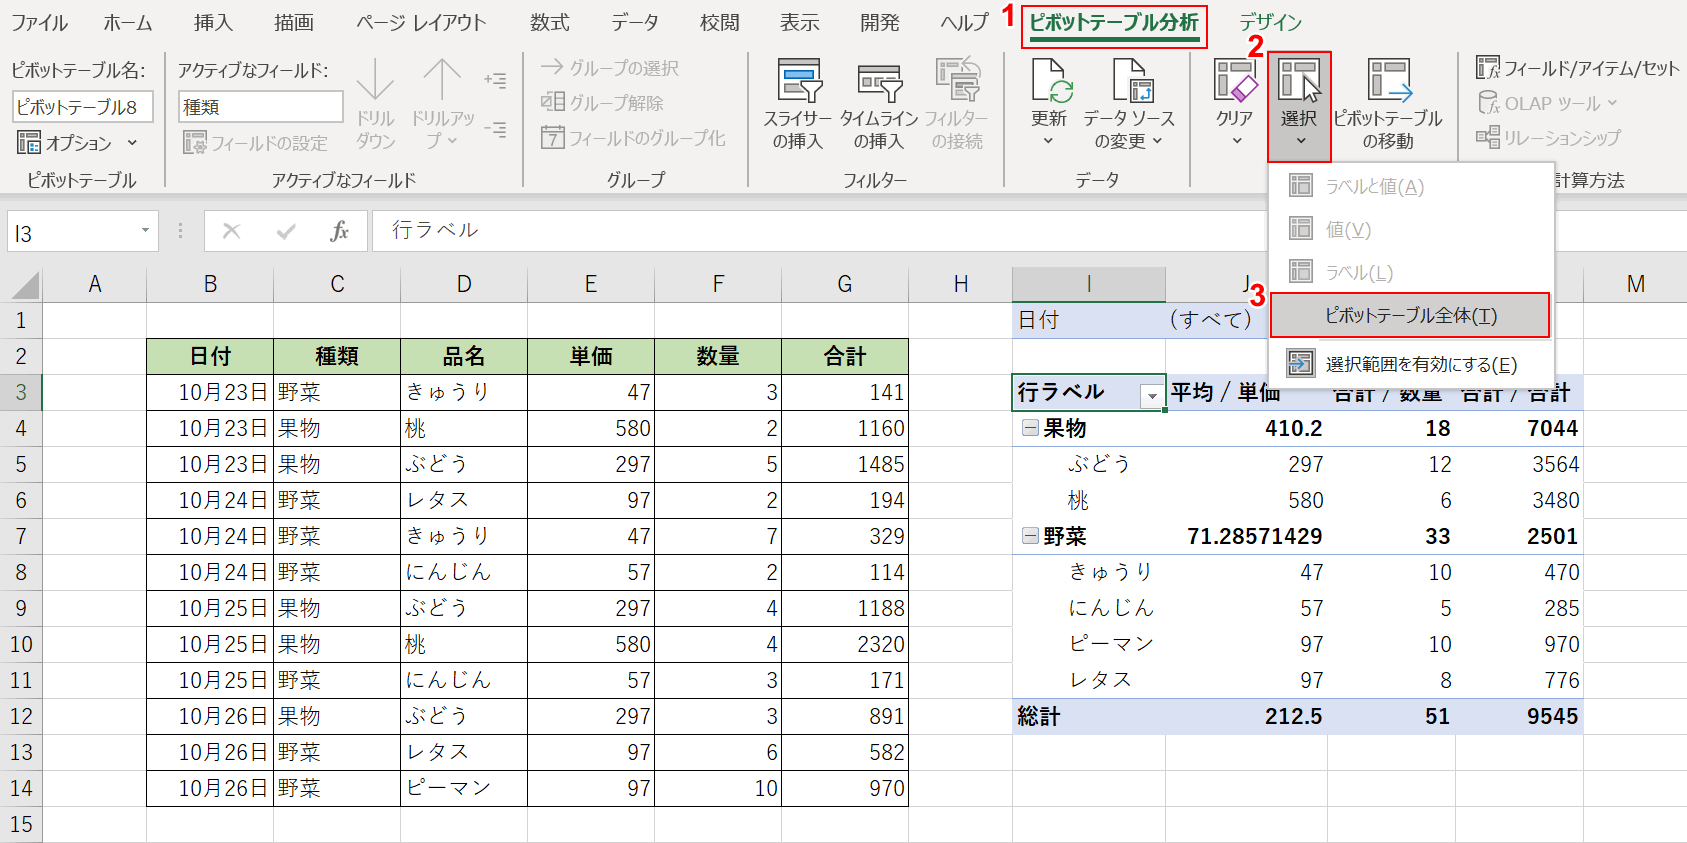Screen dimensions: 1687x843
Task: Click the スライサーの挿入 icon
Action: (x=798, y=81)
